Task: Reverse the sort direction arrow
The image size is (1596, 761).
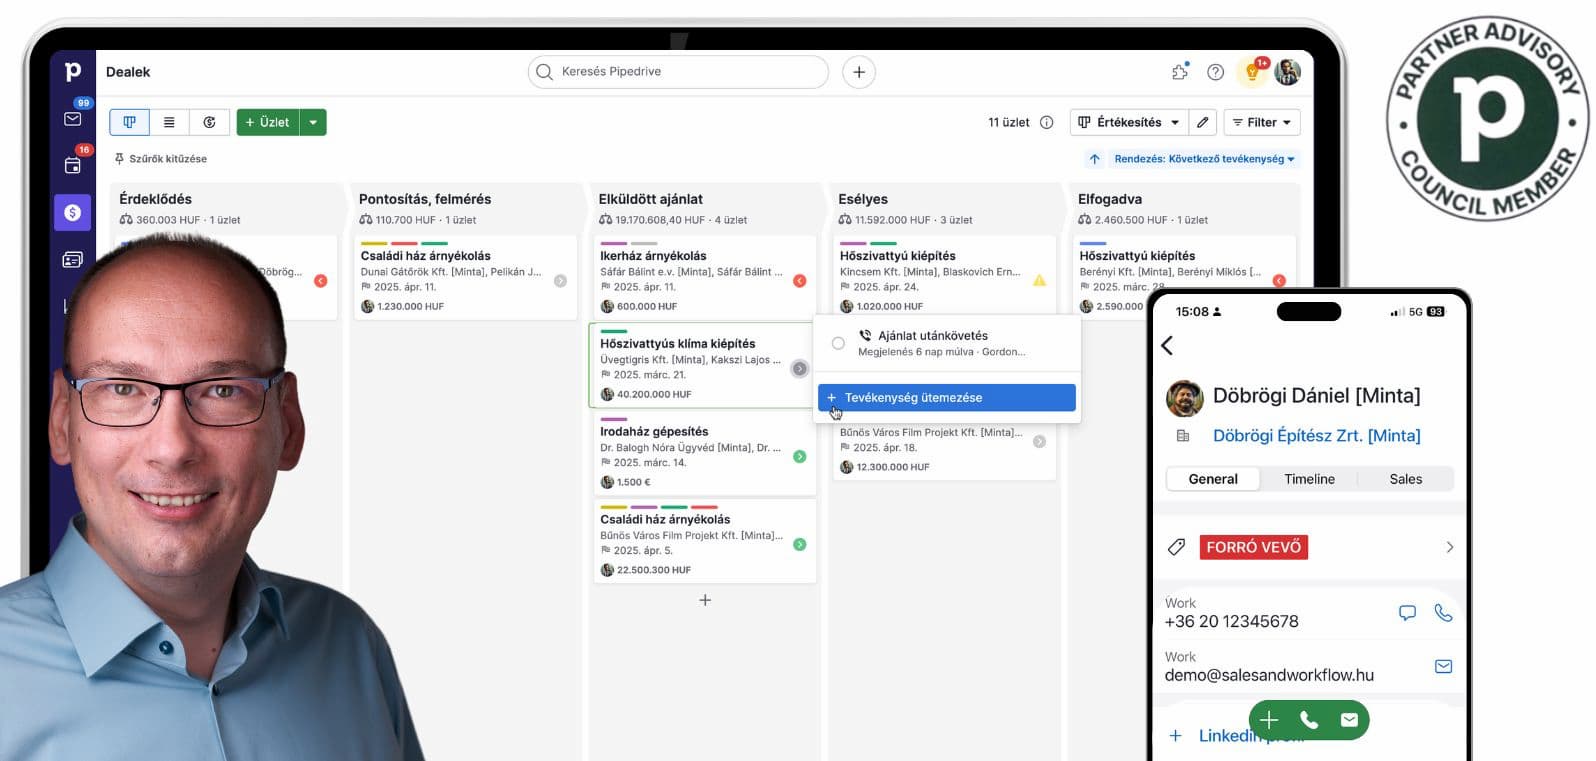Action: click(1095, 159)
